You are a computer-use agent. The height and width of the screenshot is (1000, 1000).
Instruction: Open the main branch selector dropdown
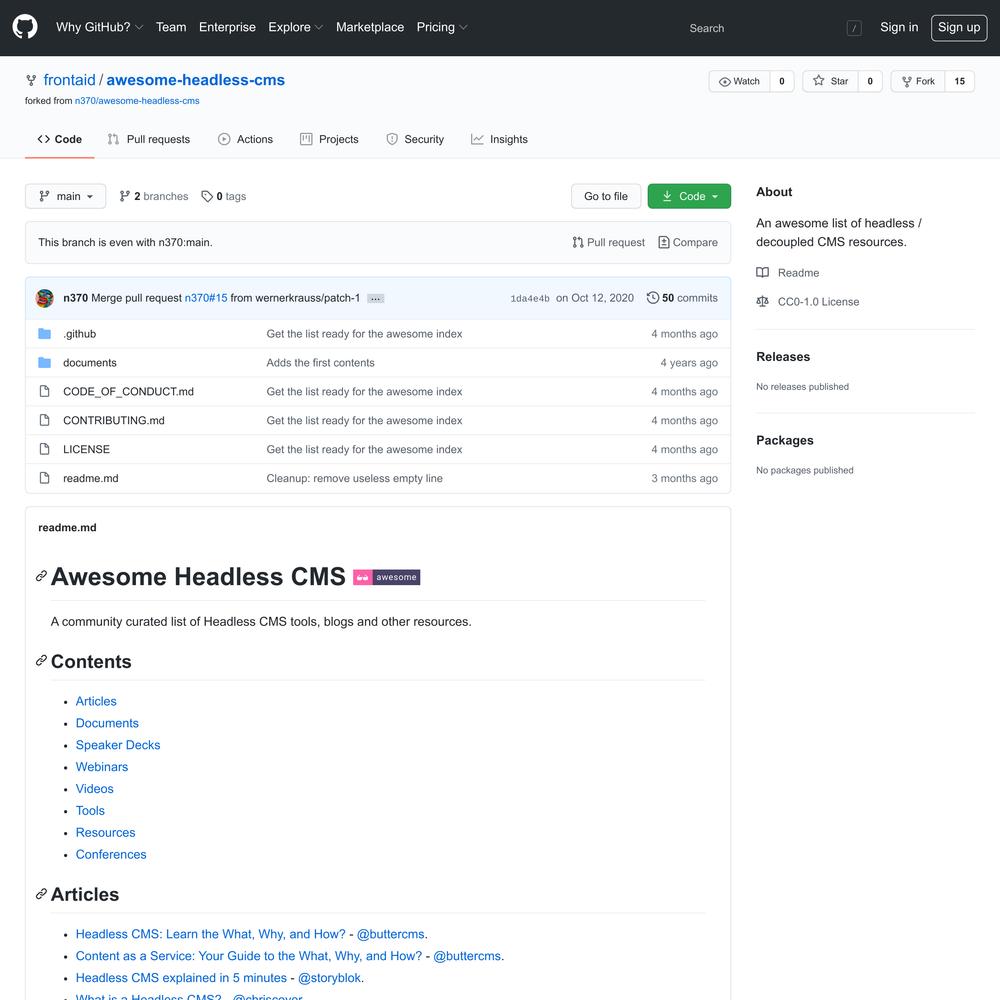pyautogui.click(x=66, y=196)
